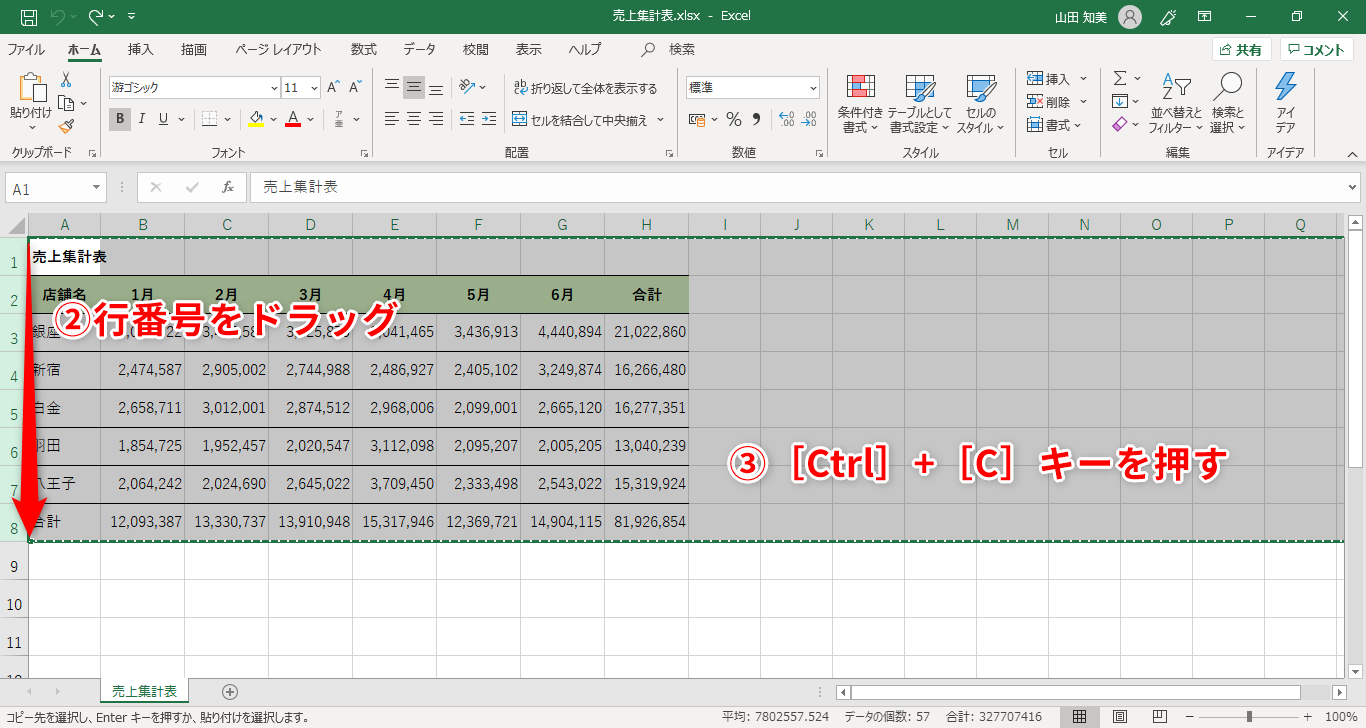Open 条件付き書式 conditional formatting
Image resolution: width=1366 pixels, height=728 pixels.
(x=860, y=104)
